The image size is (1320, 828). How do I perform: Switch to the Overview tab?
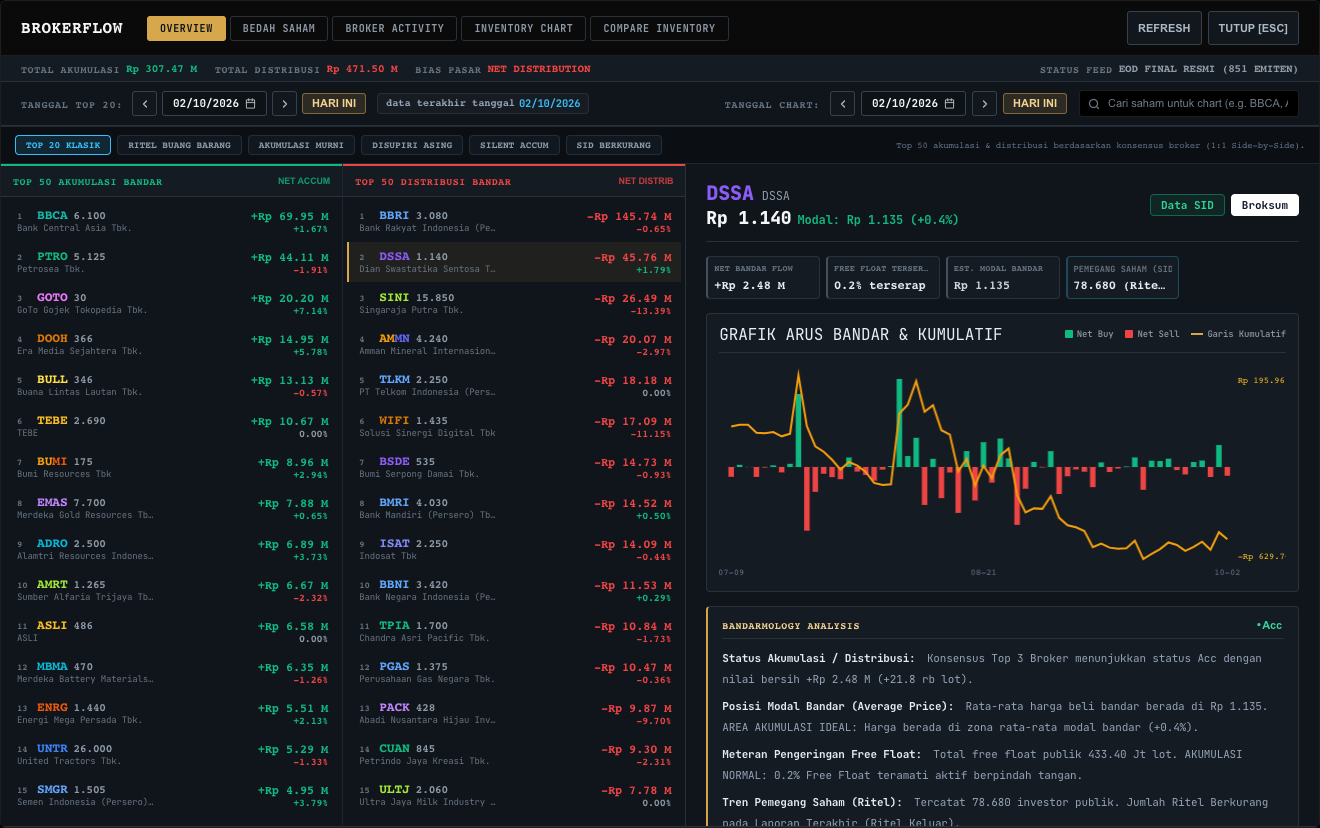pos(186,28)
